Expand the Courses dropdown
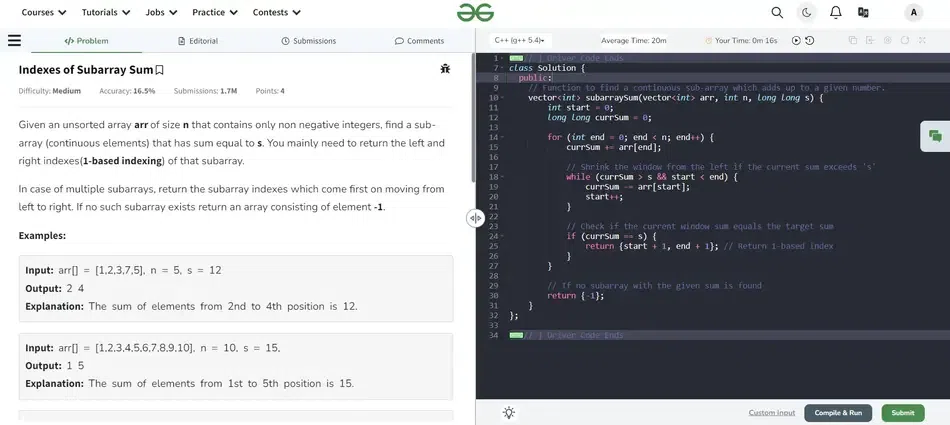Viewport: 950px width, 425px height. coord(44,12)
